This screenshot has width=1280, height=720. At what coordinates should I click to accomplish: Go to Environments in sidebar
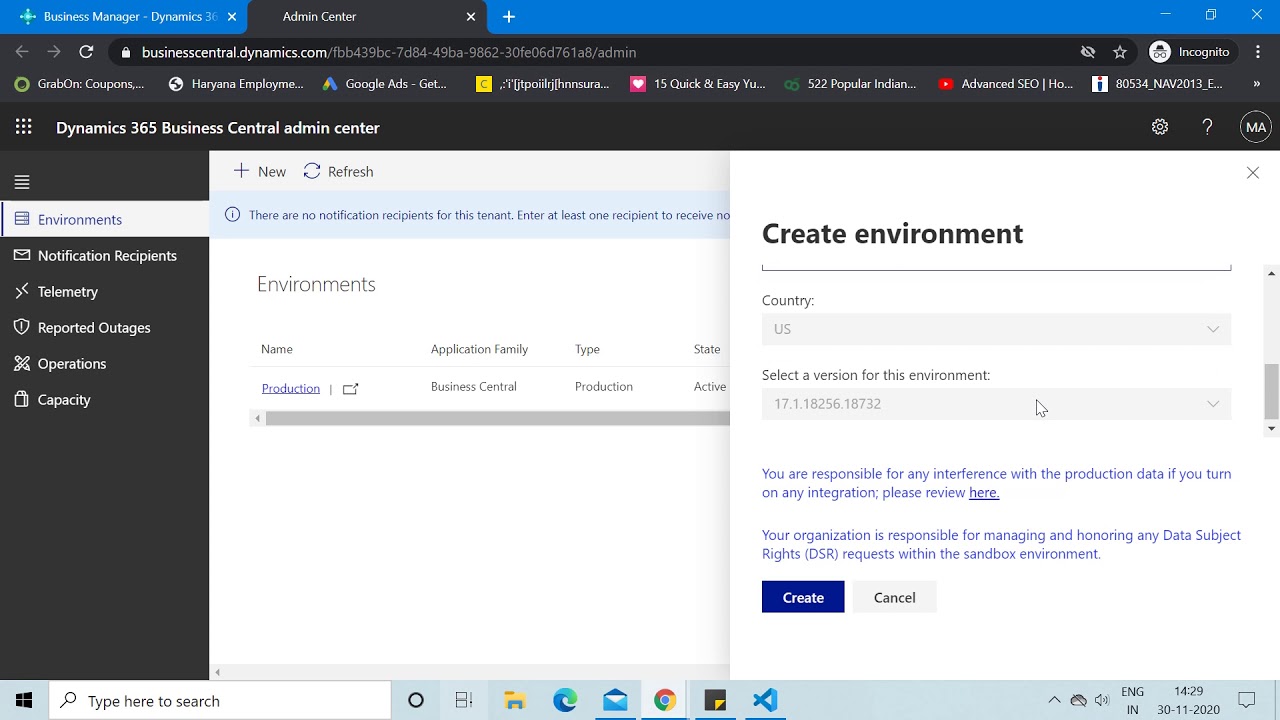pyautogui.click(x=104, y=219)
